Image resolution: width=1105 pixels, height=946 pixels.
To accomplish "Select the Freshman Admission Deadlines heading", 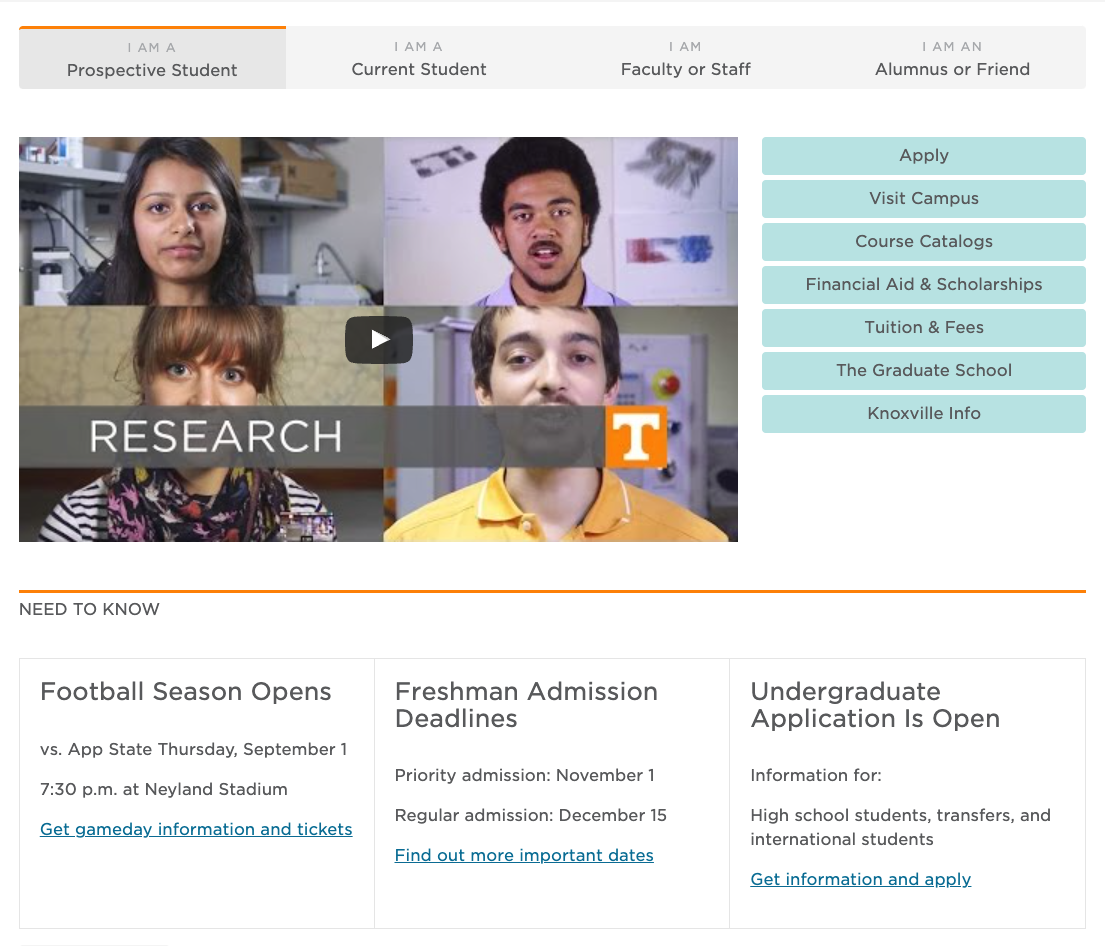I will (526, 705).
